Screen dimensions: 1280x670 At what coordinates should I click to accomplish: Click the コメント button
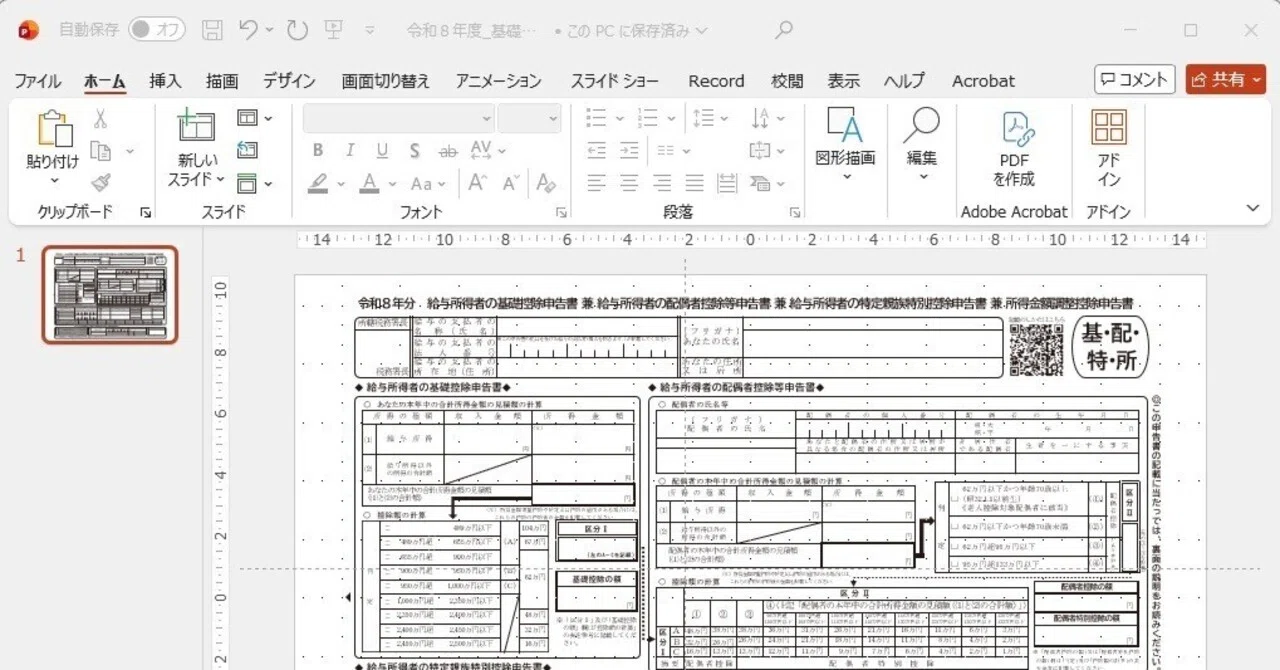[1134, 79]
